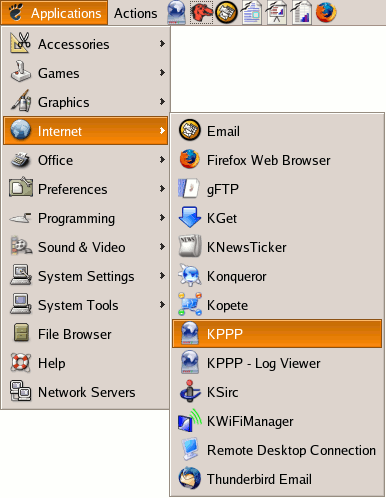The image size is (386, 498).
Task: Click the Programming trowel icon
Action: pyautogui.click(x=21, y=218)
